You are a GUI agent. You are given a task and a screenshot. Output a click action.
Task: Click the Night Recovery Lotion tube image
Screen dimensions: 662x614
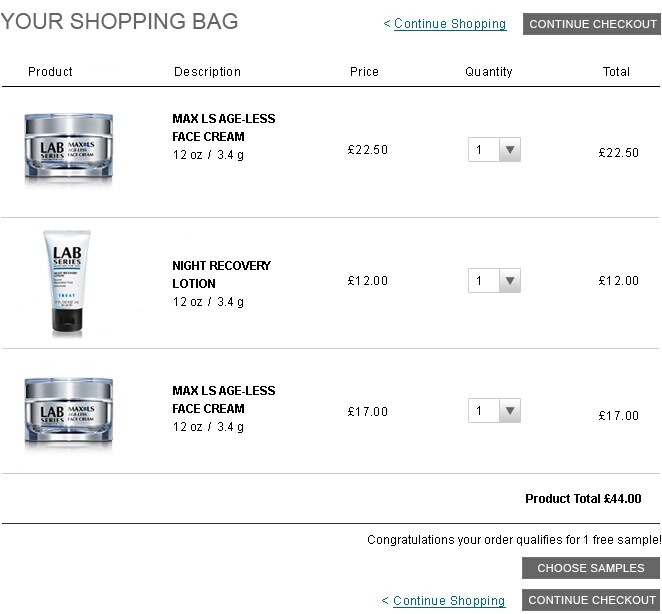(x=67, y=283)
